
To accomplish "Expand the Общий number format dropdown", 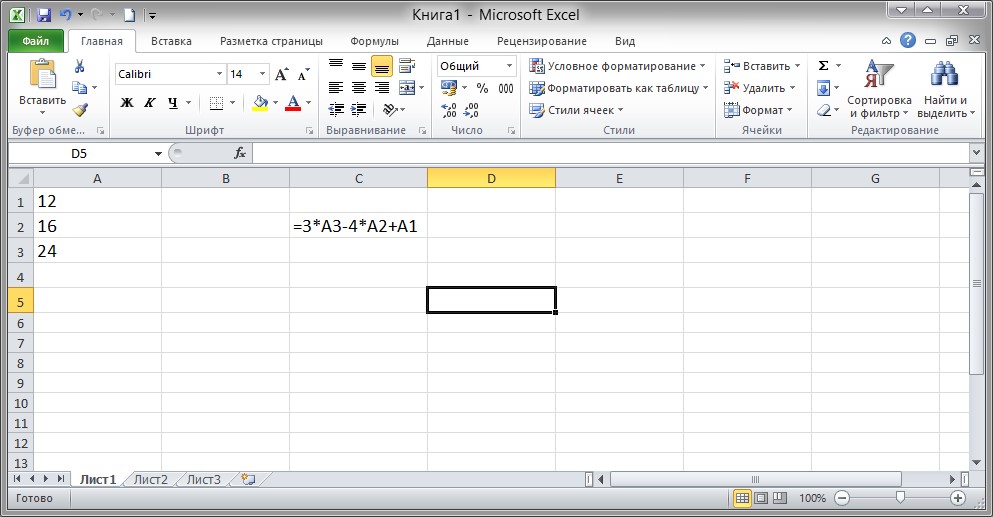I will [x=509, y=66].
